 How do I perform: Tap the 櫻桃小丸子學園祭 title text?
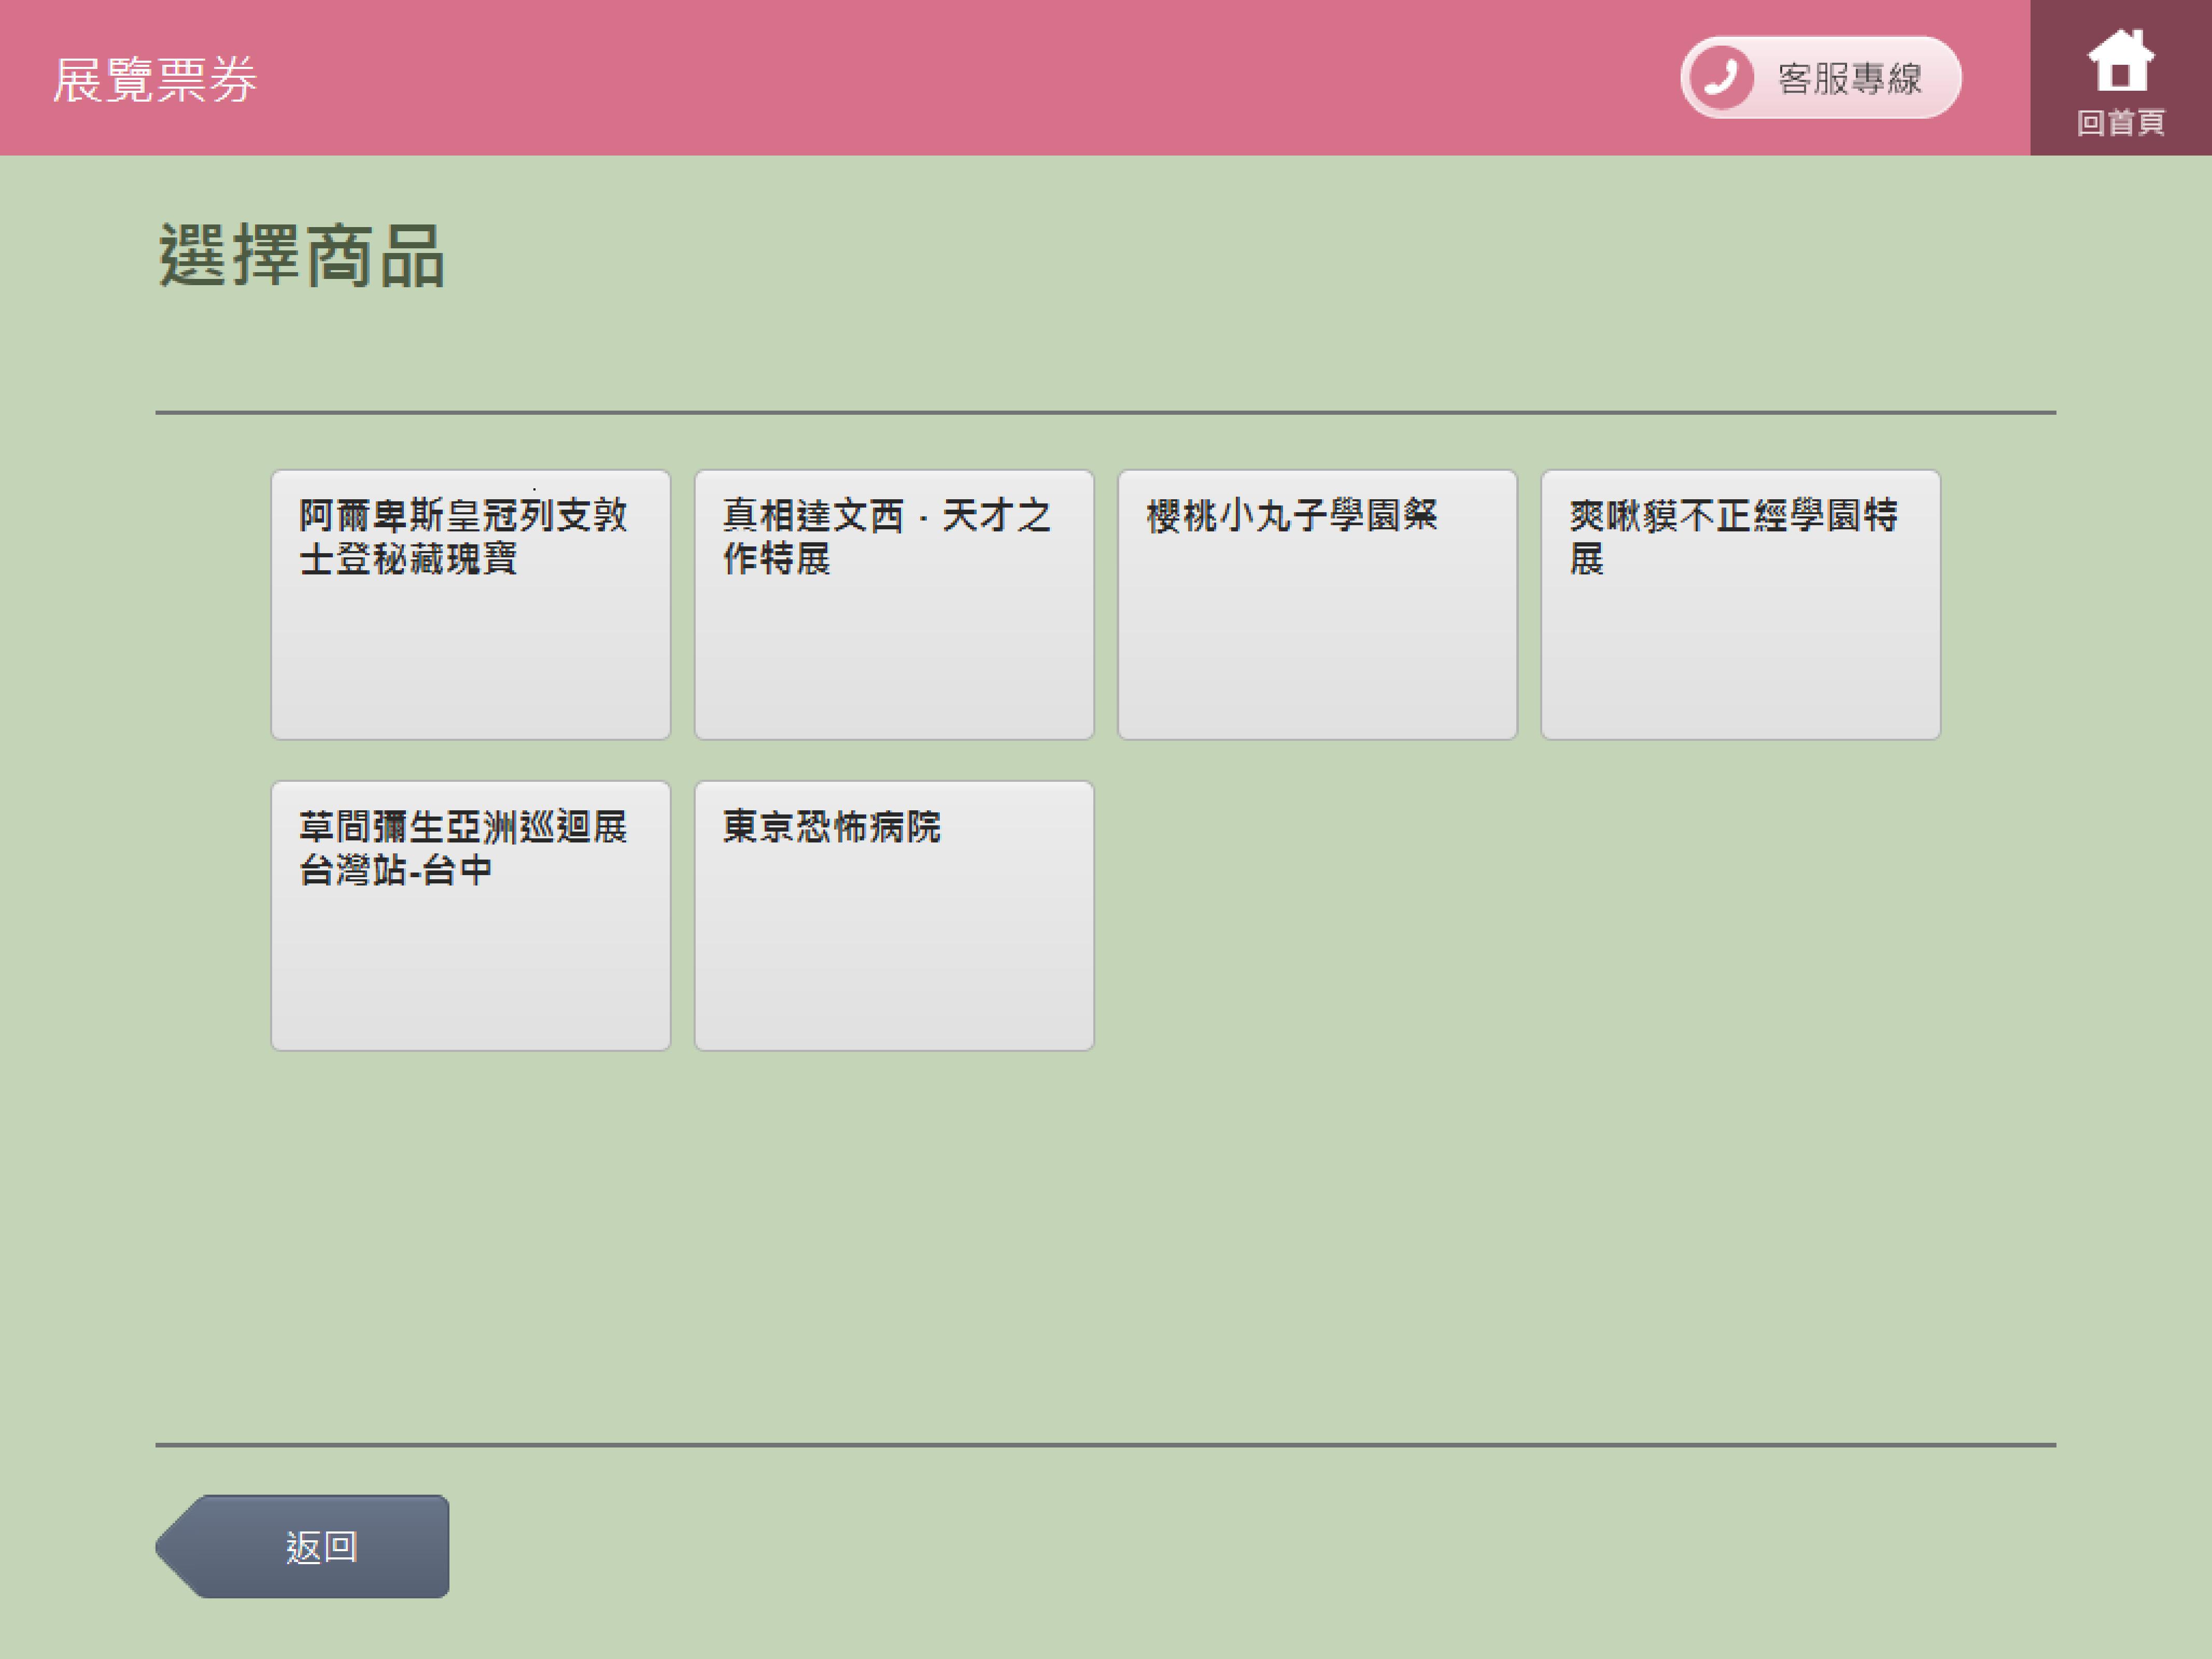coord(1291,516)
